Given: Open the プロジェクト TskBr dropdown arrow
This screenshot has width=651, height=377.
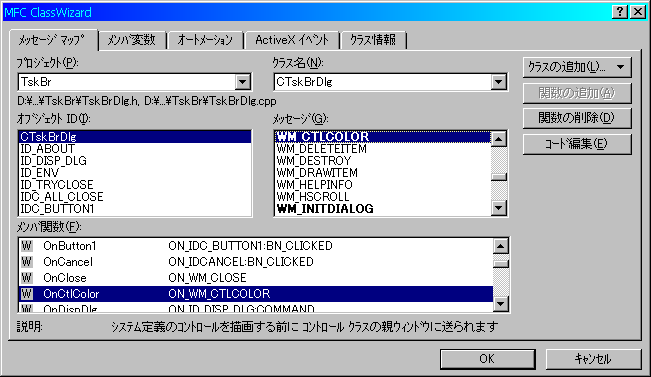Looking at the screenshot, I should (x=243, y=82).
